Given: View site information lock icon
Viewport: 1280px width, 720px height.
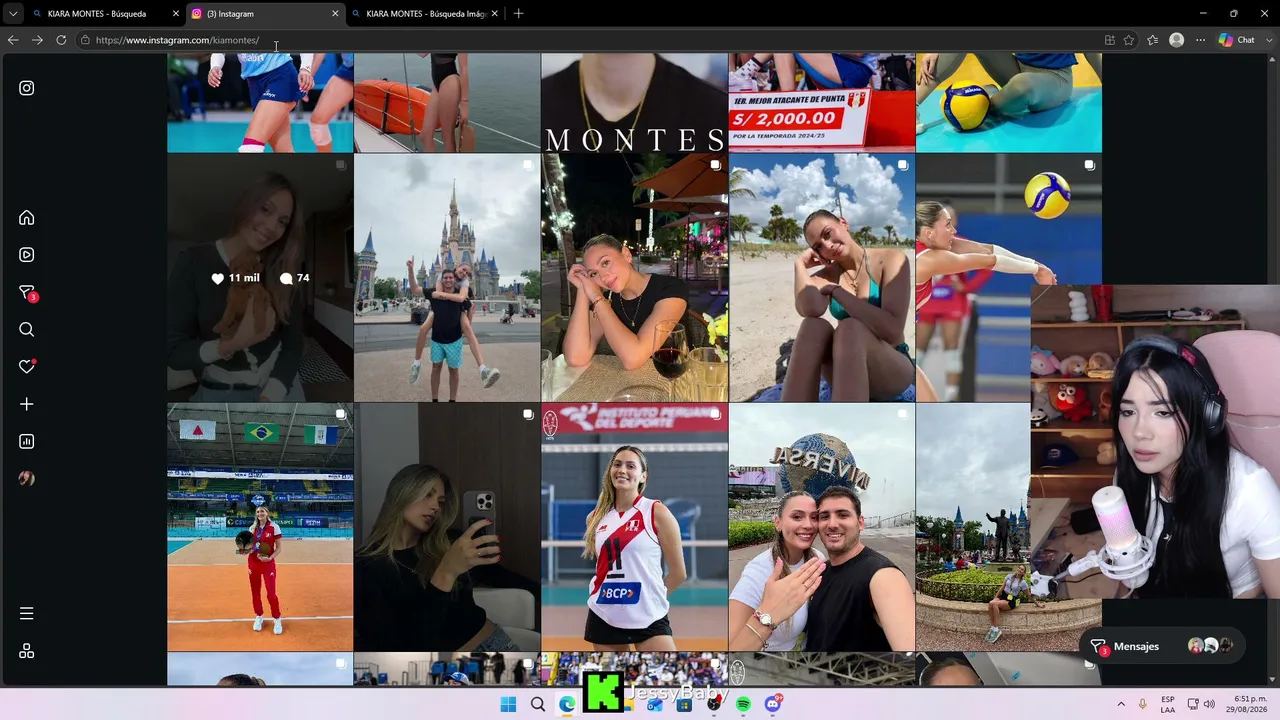Looking at the screenshot, I should [86, 40].
